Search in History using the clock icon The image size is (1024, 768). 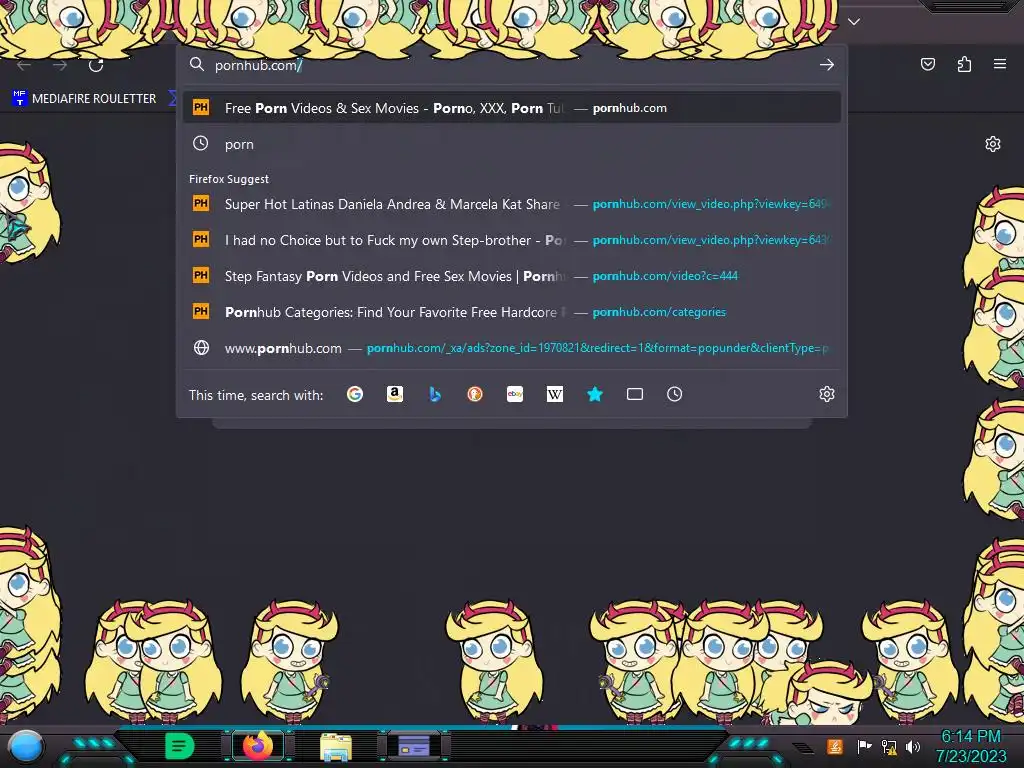pyautogui.click(x=675, y=394)
